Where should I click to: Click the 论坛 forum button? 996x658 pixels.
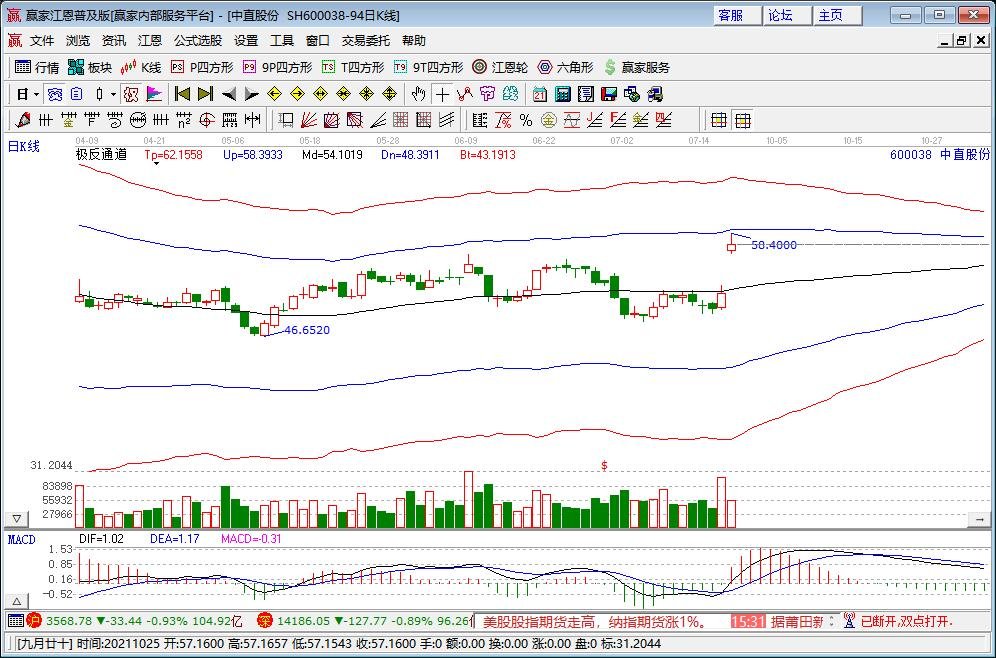pyautogui.click(x=788, y=15)
